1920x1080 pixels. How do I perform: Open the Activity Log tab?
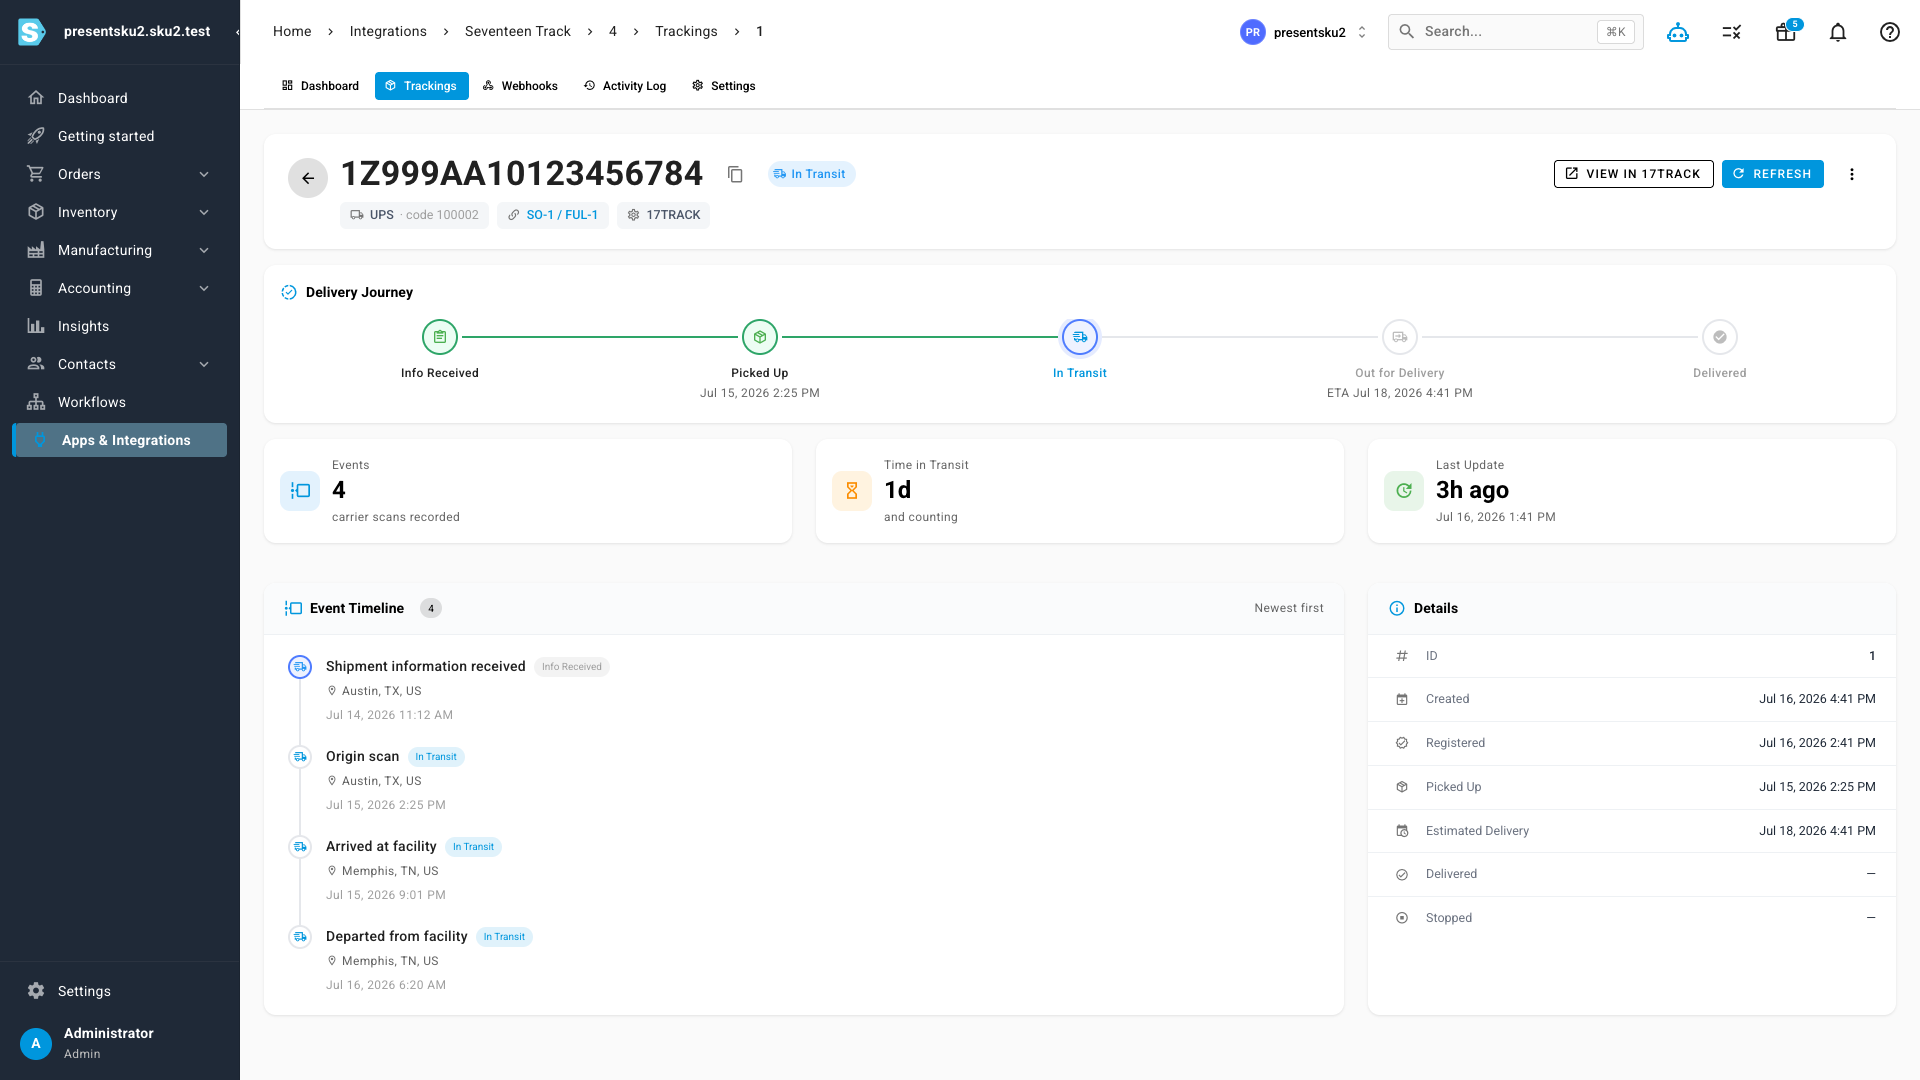625,86
